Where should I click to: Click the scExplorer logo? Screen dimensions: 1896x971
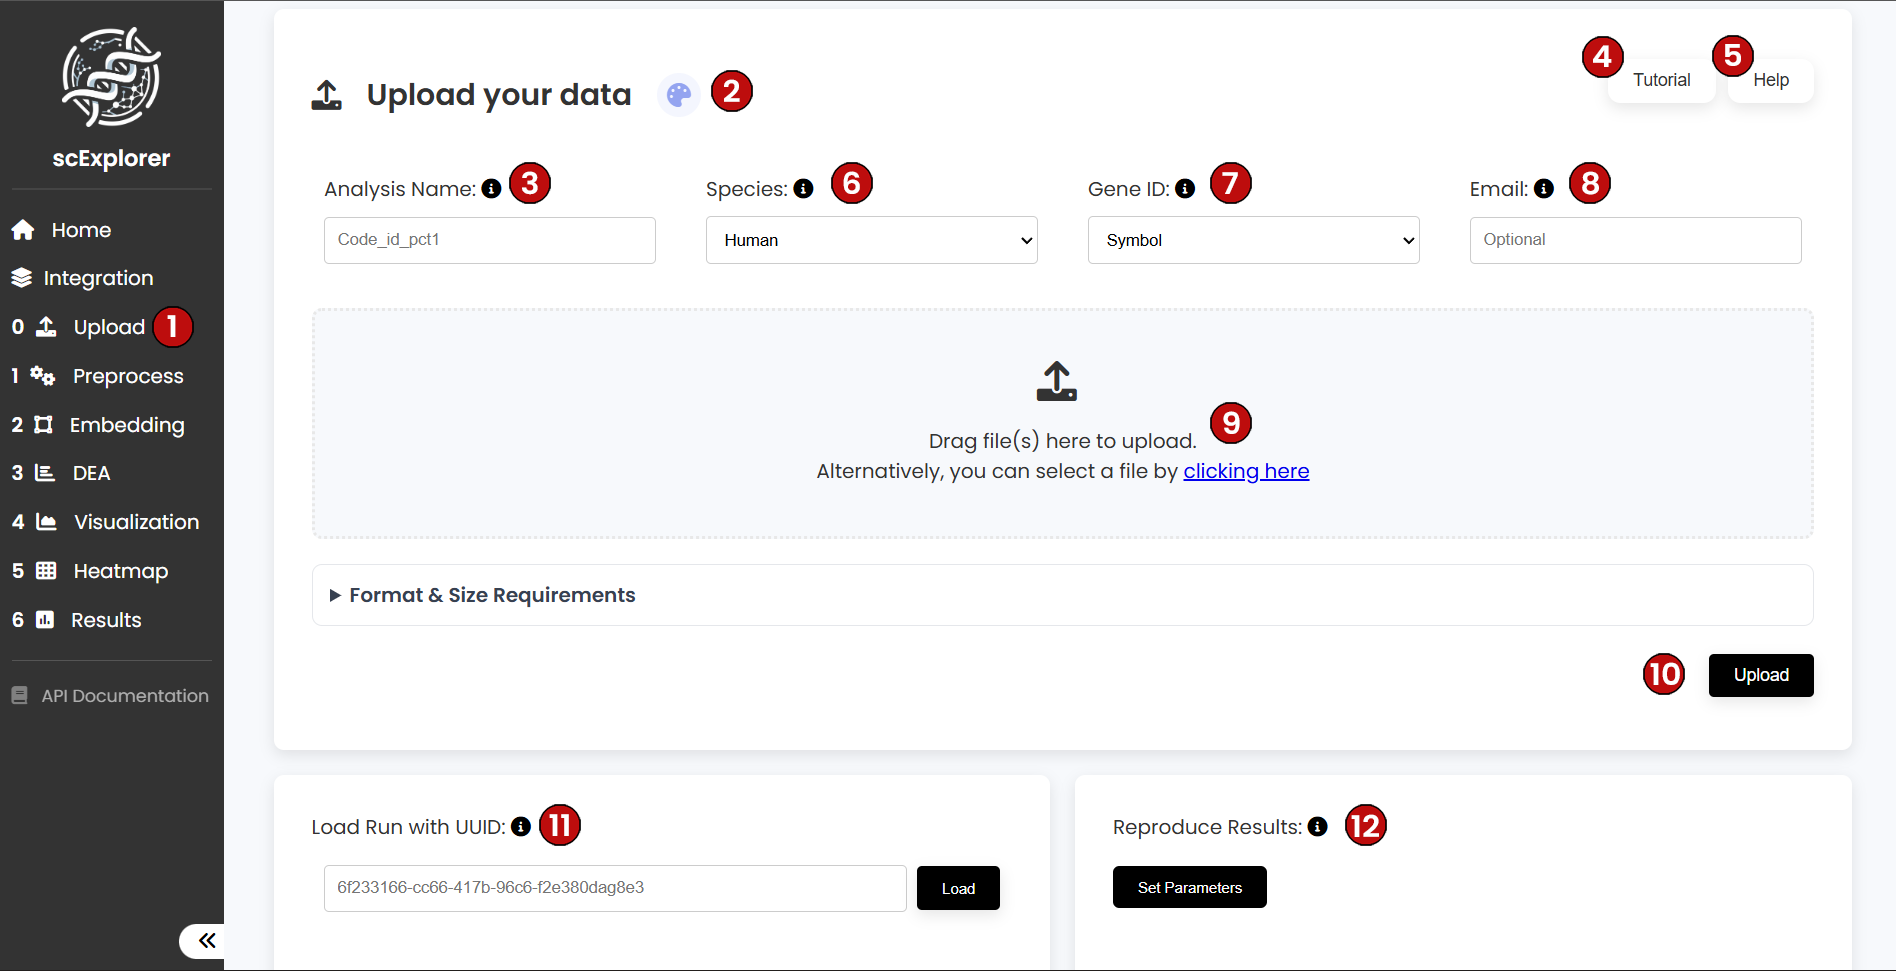111,77
